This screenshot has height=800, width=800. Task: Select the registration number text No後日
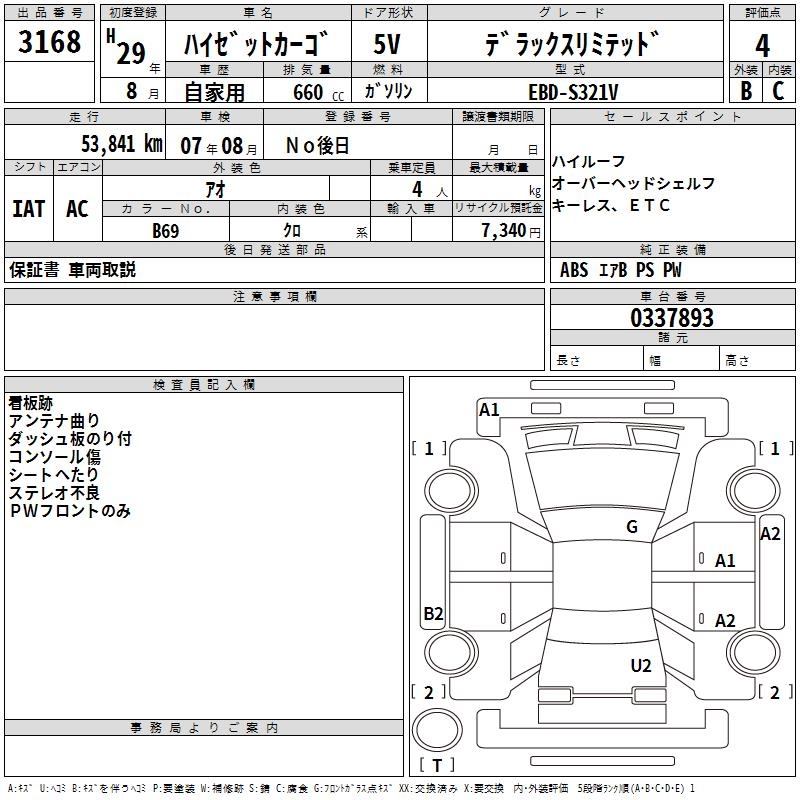click(317, 146)
